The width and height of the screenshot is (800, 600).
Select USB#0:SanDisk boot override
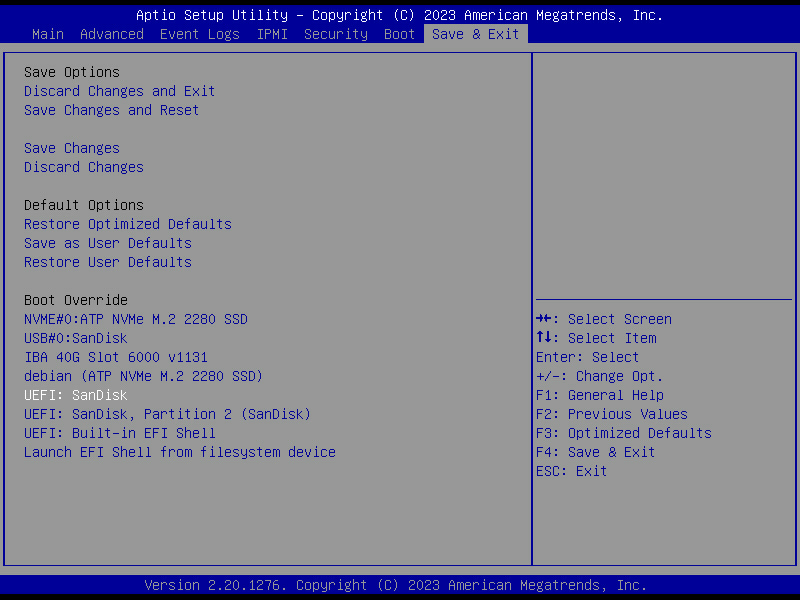76,338
